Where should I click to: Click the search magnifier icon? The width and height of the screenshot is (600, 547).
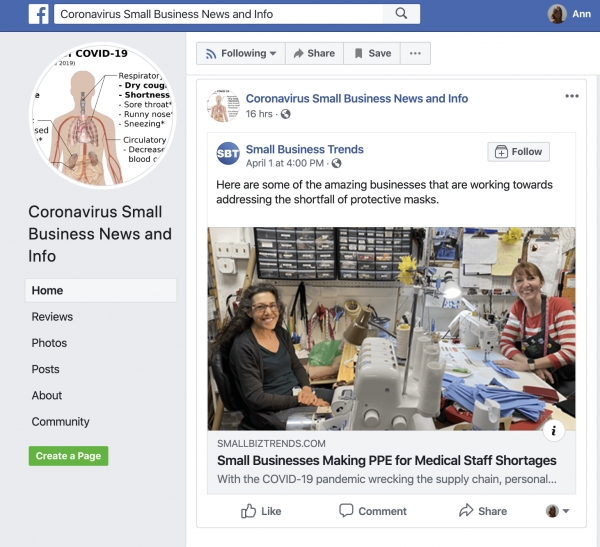click(x=401, y=14)
